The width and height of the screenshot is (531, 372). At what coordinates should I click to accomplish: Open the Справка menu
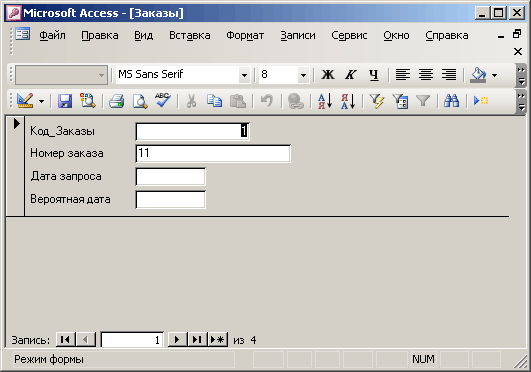[x=447, y=35]
